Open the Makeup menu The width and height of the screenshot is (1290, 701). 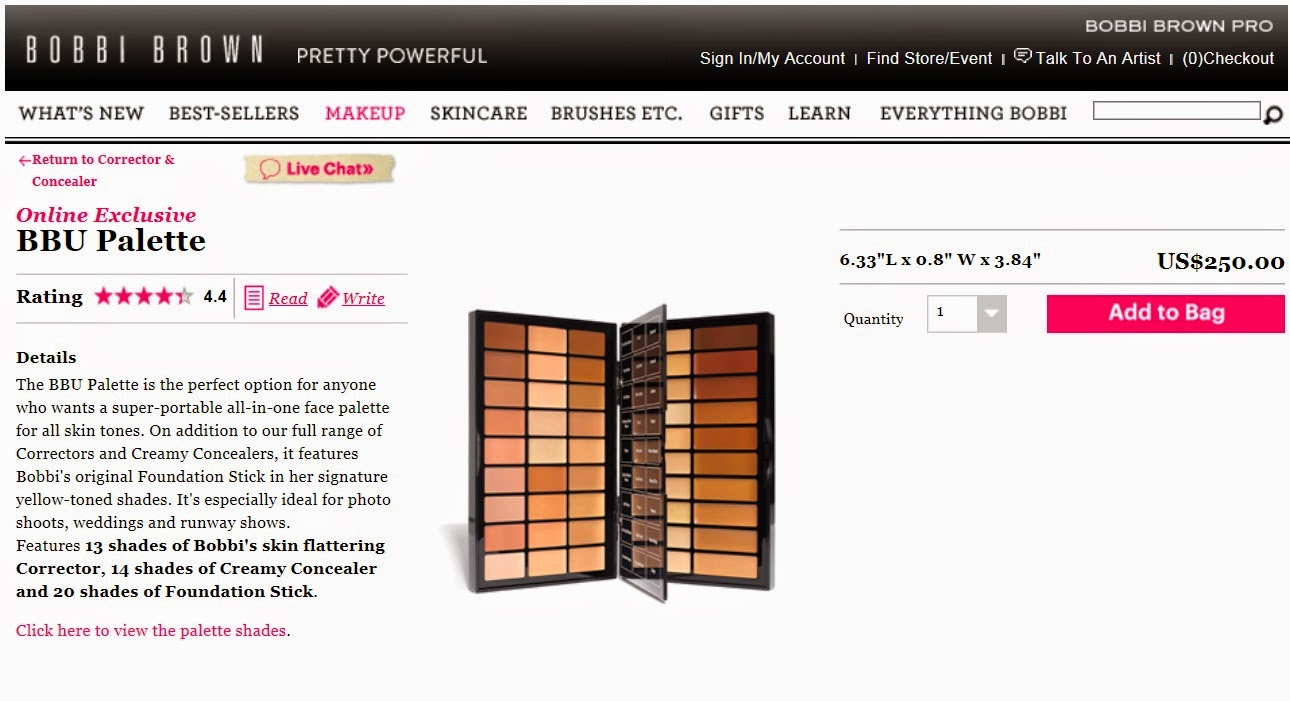pyautogui.click(x=365, y=113)
